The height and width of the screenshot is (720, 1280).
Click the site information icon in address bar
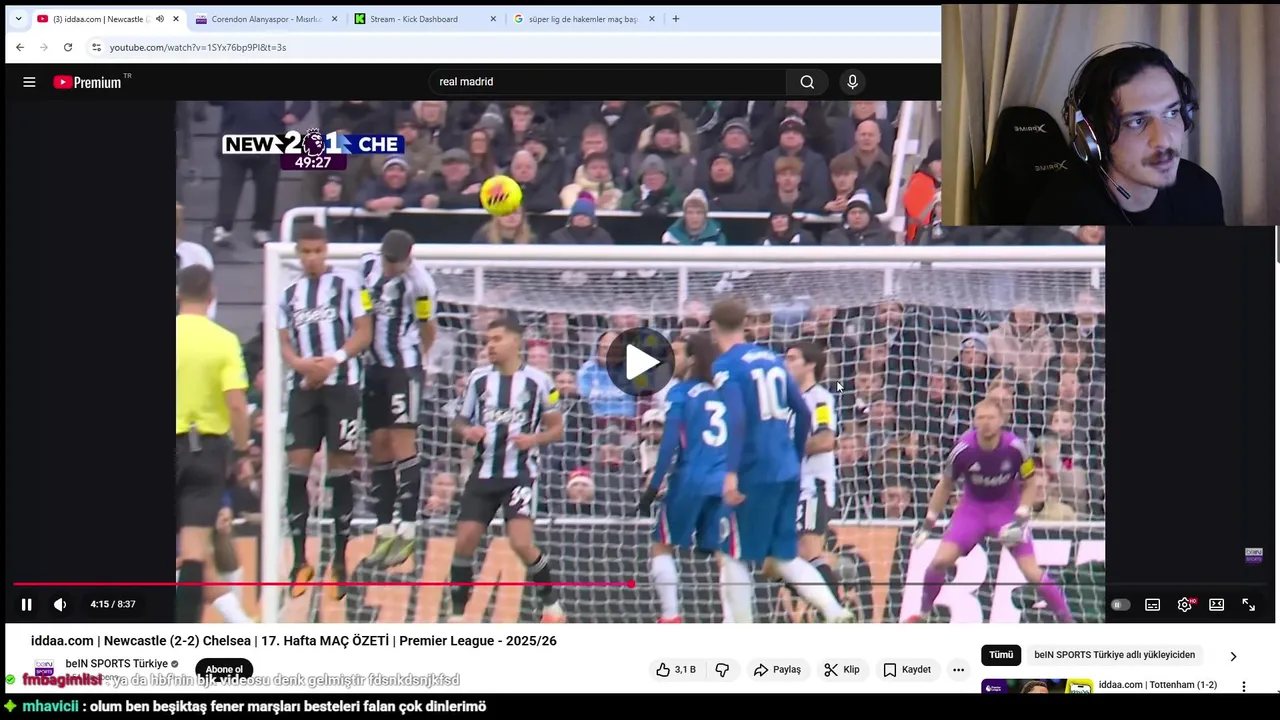pos(96,47)
